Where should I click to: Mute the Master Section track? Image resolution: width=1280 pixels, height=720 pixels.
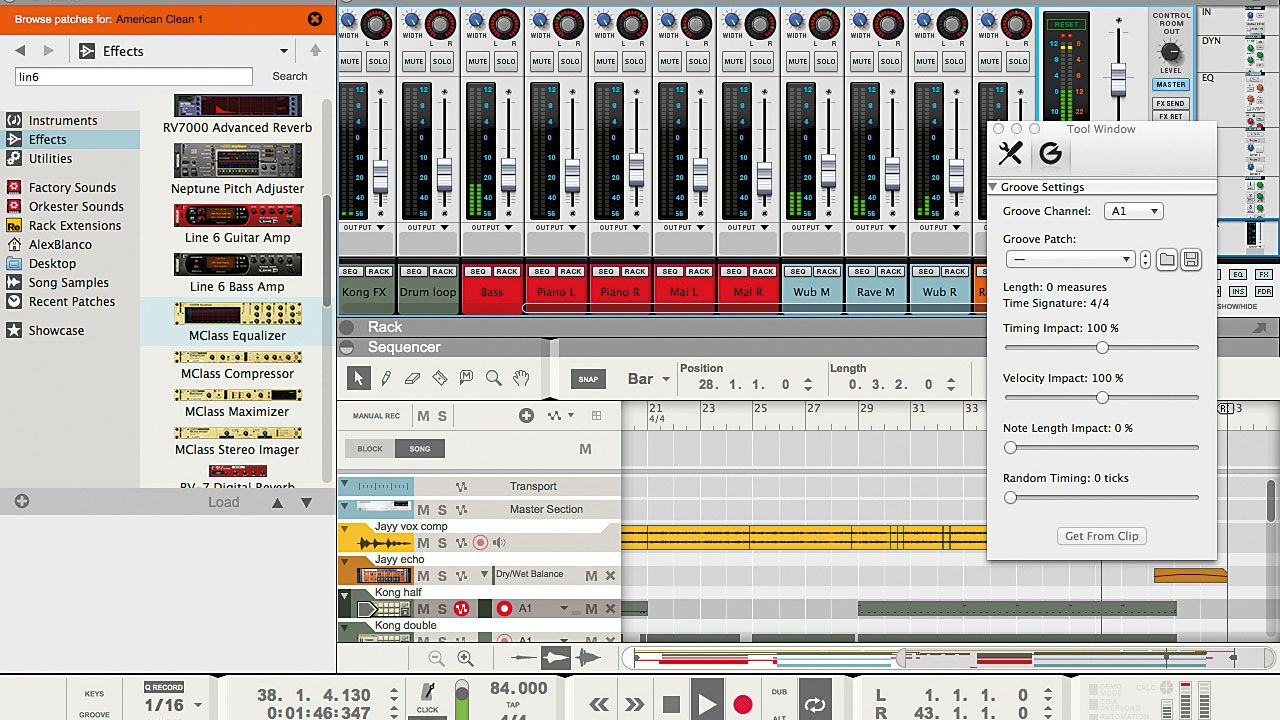tap(423, 510)
